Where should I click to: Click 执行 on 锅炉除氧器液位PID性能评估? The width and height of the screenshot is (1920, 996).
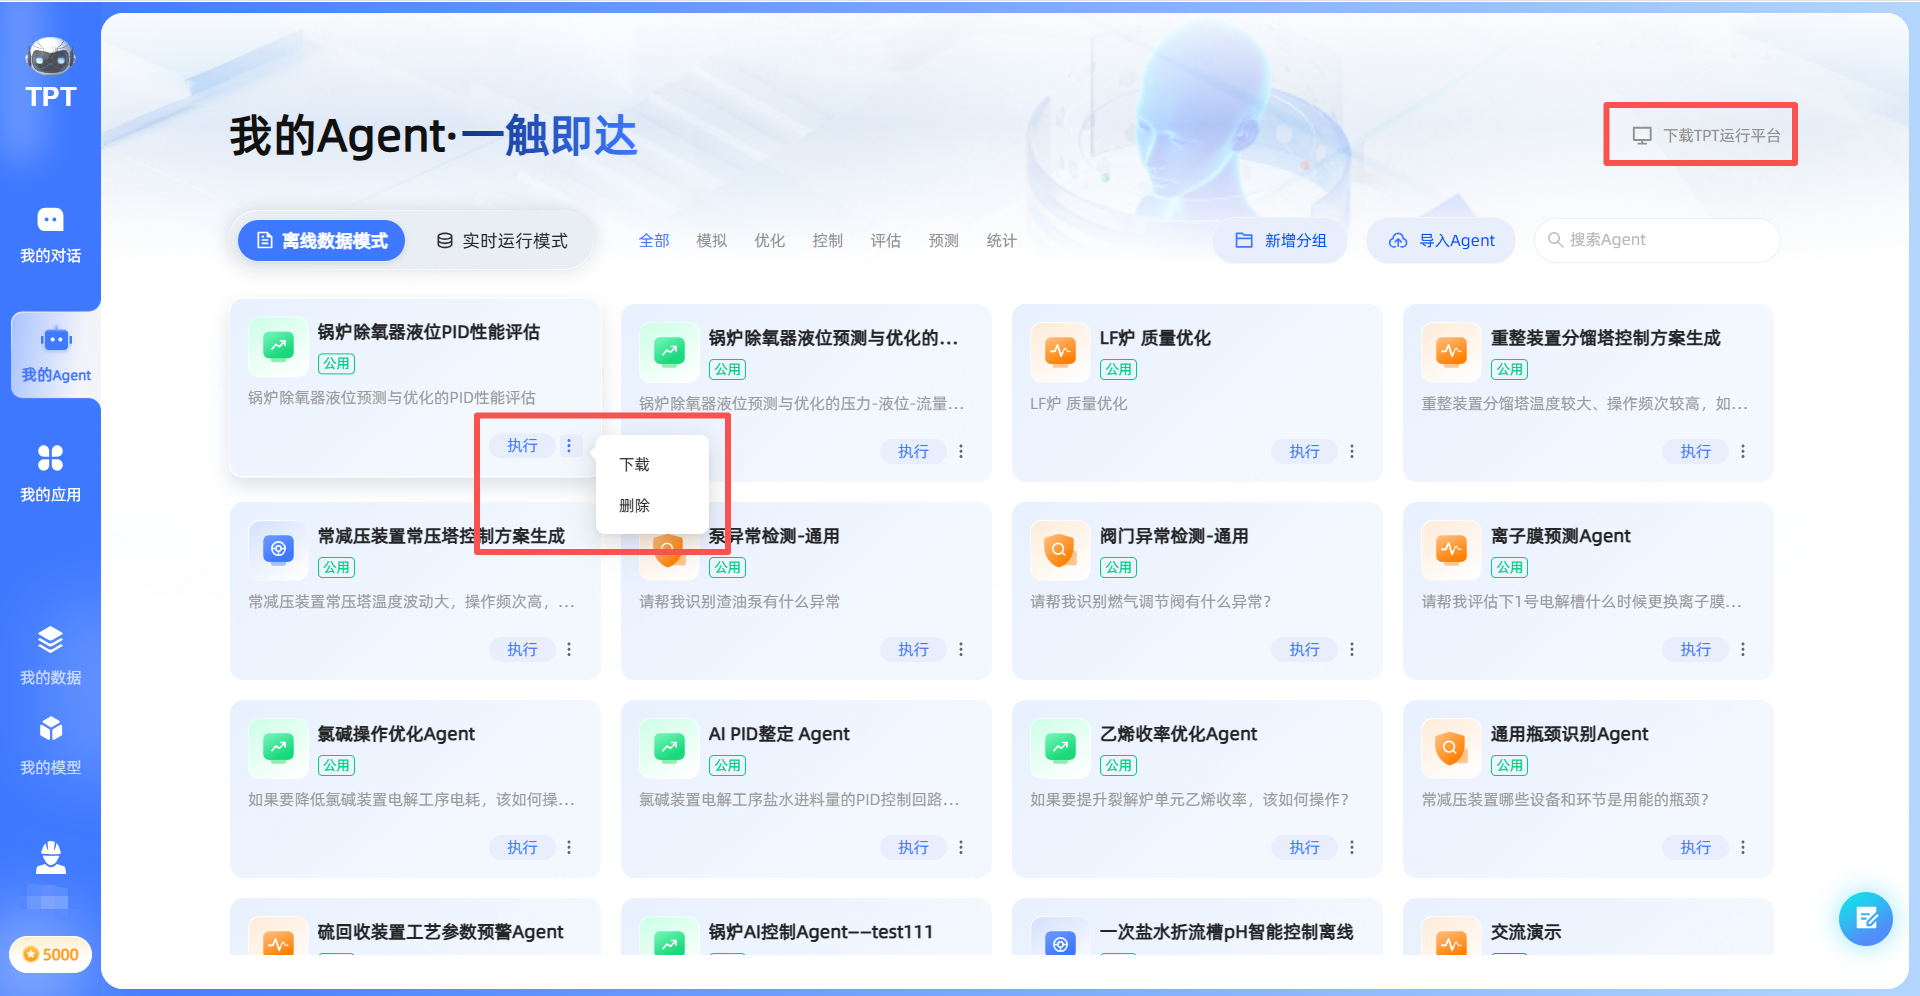click(x=521, y=445)
